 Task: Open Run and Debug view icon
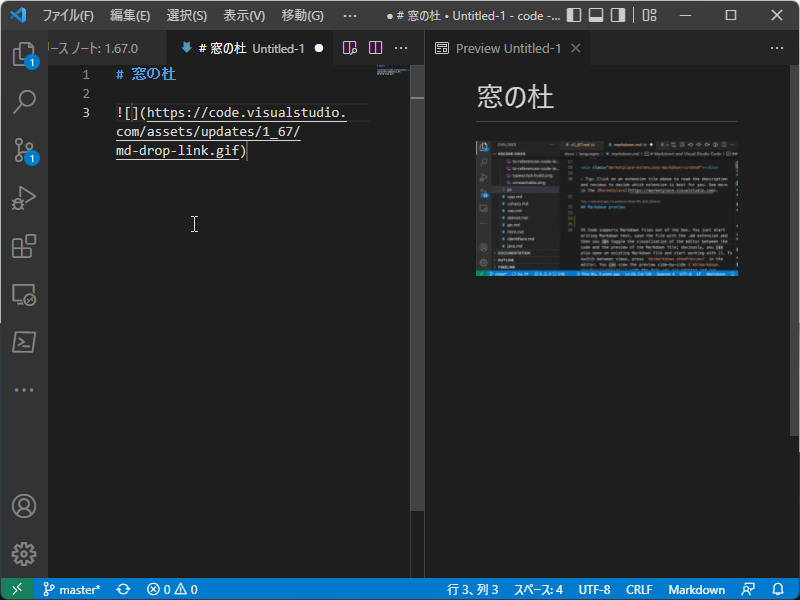[24, 198]
